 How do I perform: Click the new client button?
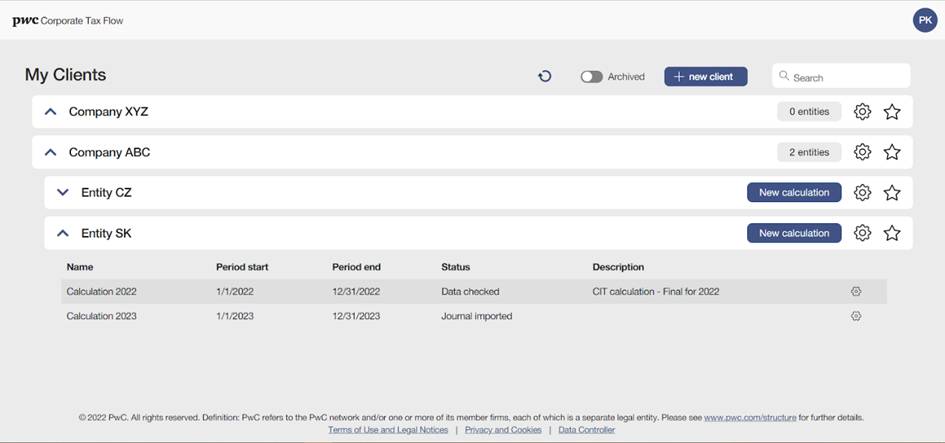click(x=705, y=76)
